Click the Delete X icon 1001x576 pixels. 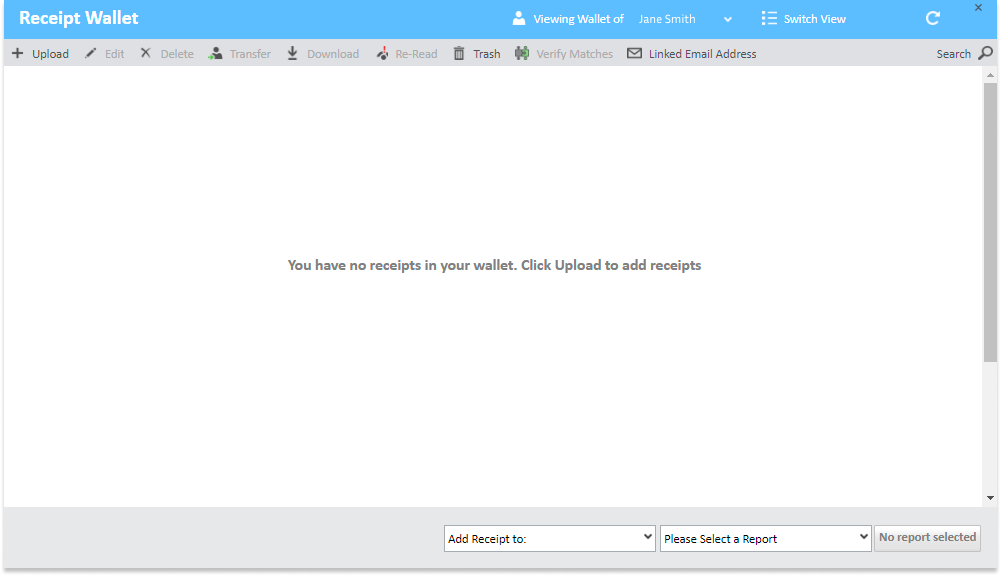click(x=145, y=54)
